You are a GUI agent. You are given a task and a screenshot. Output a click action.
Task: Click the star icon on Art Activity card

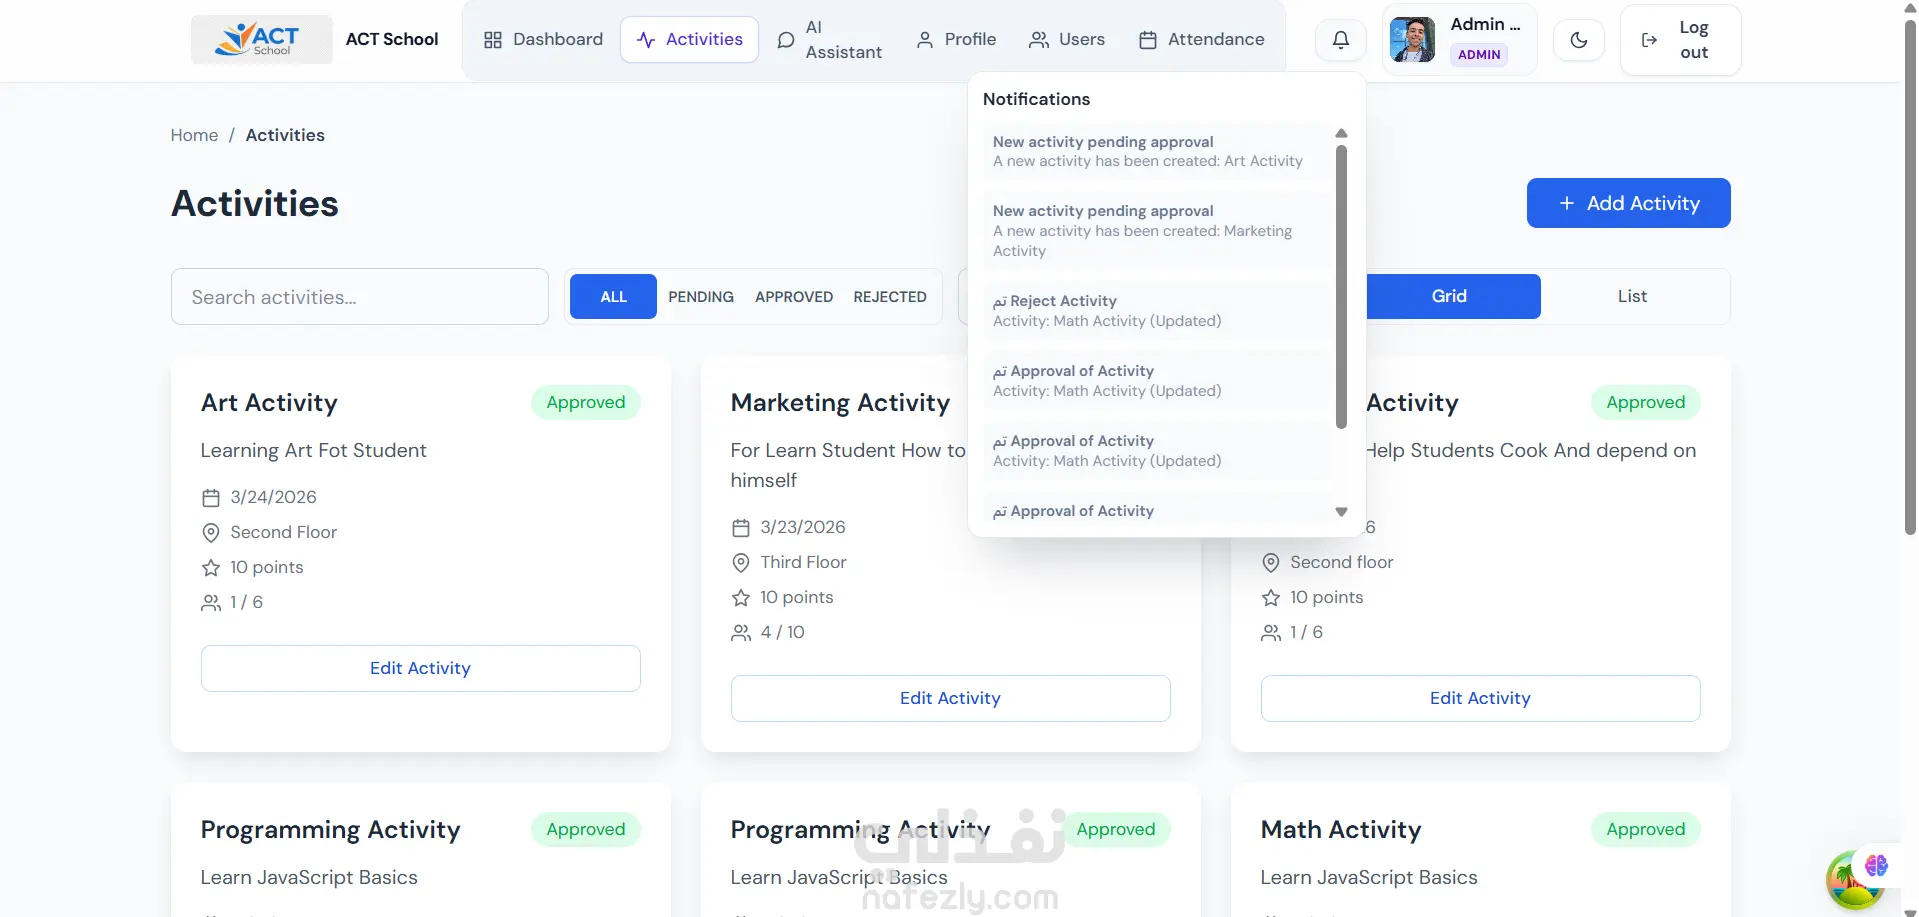coord(211,568)
